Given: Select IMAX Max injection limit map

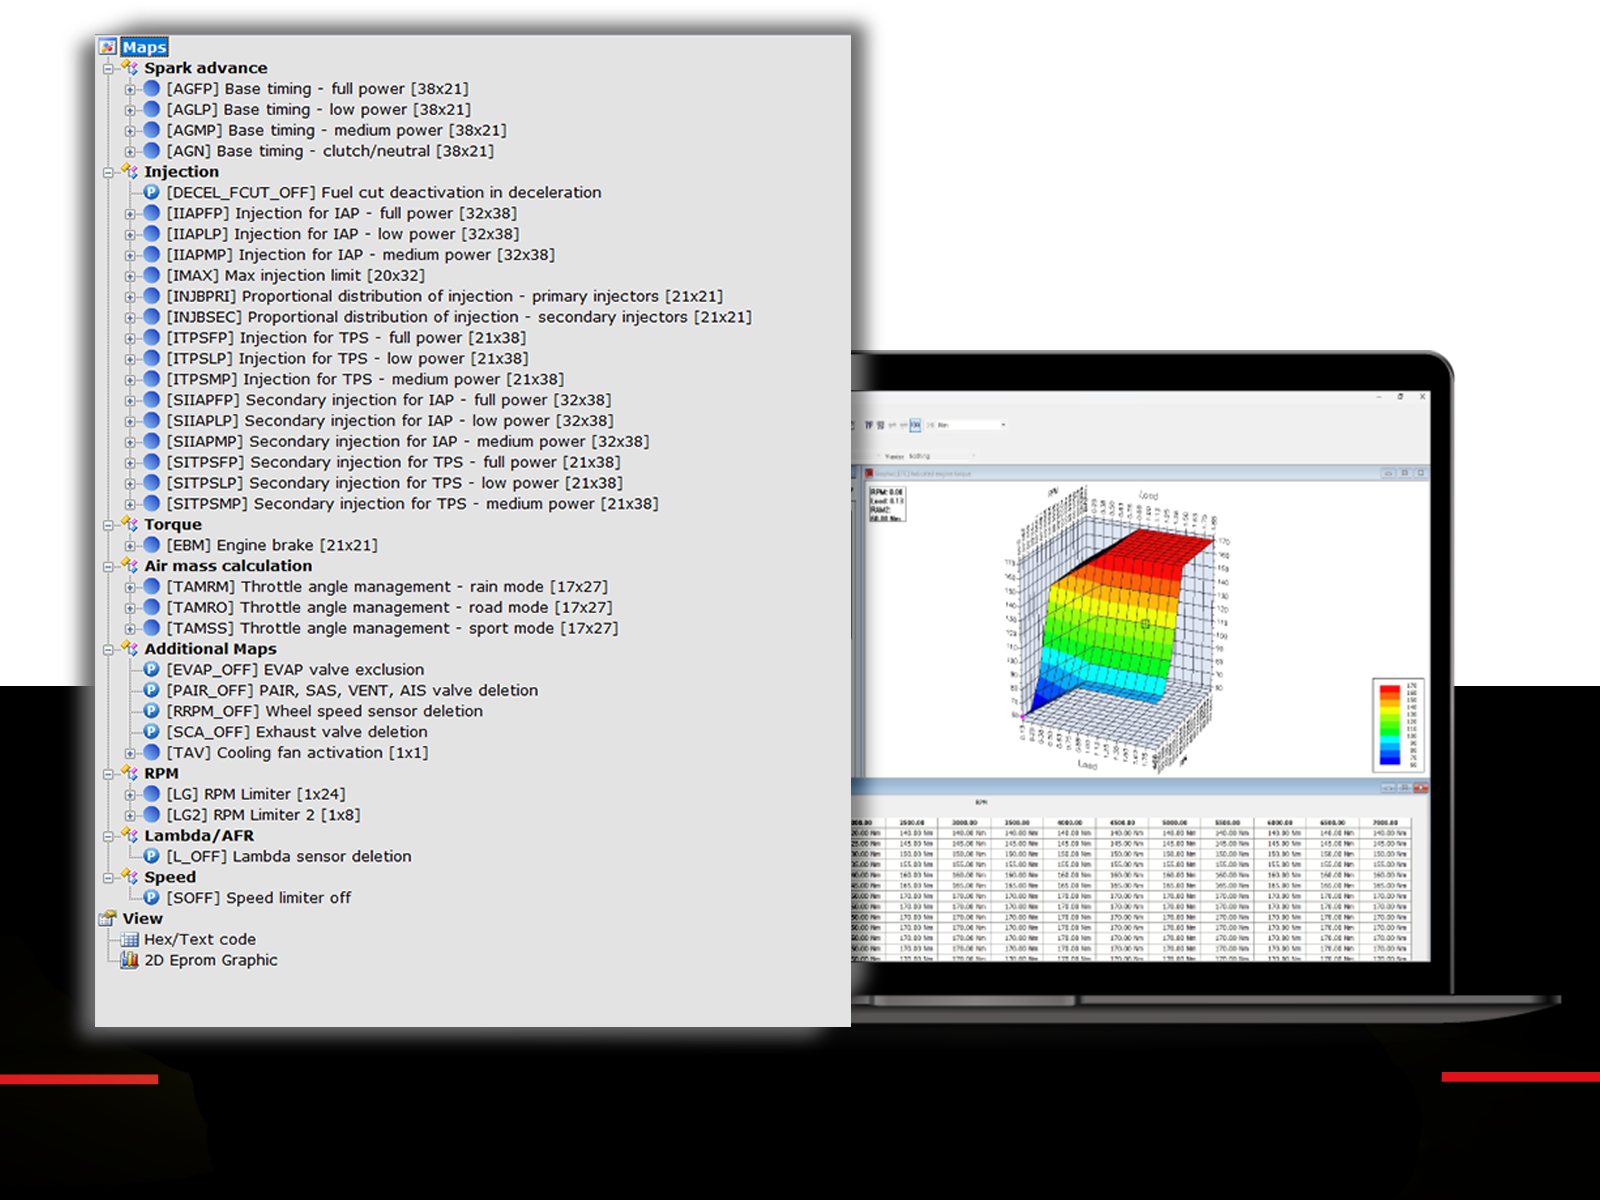Looking at the screenshot, I should tap(295, 276).
